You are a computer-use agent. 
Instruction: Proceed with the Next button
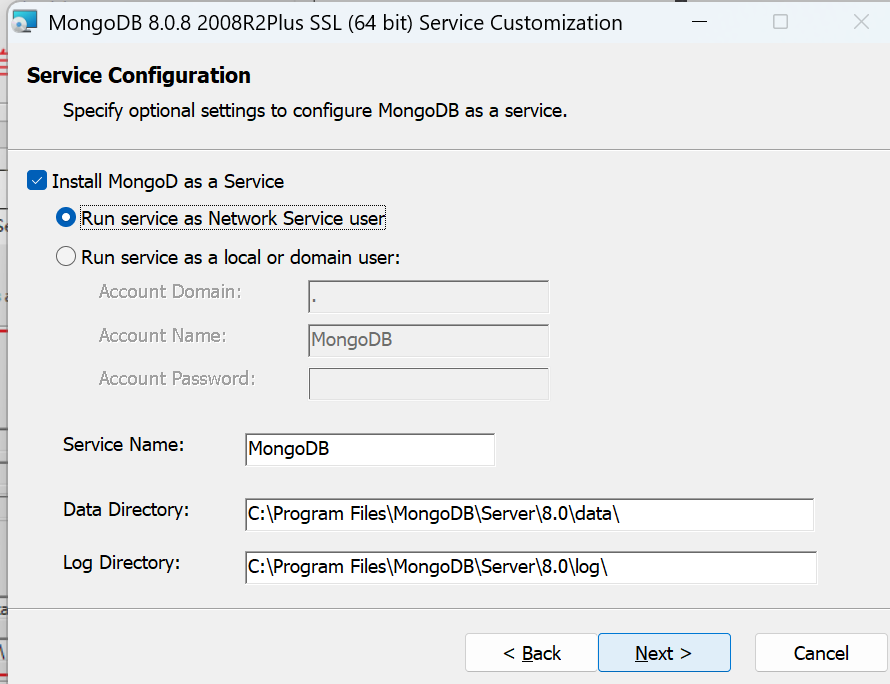coord(664,653)
